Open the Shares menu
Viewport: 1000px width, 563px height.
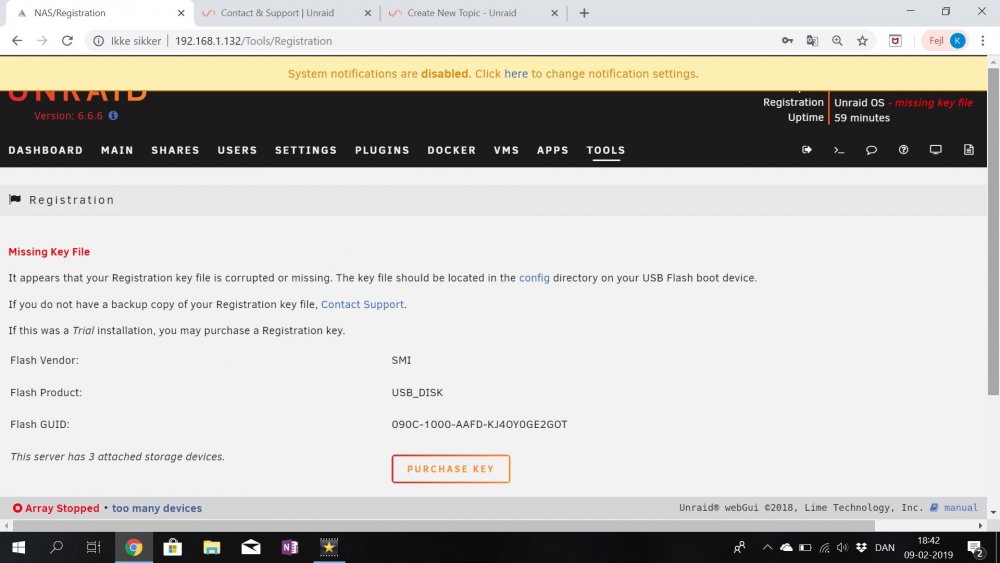point(175,150)
